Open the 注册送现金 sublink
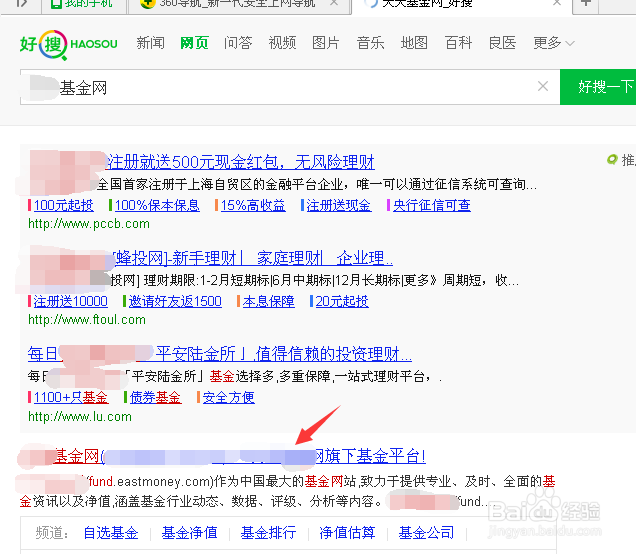 [339, 205]
